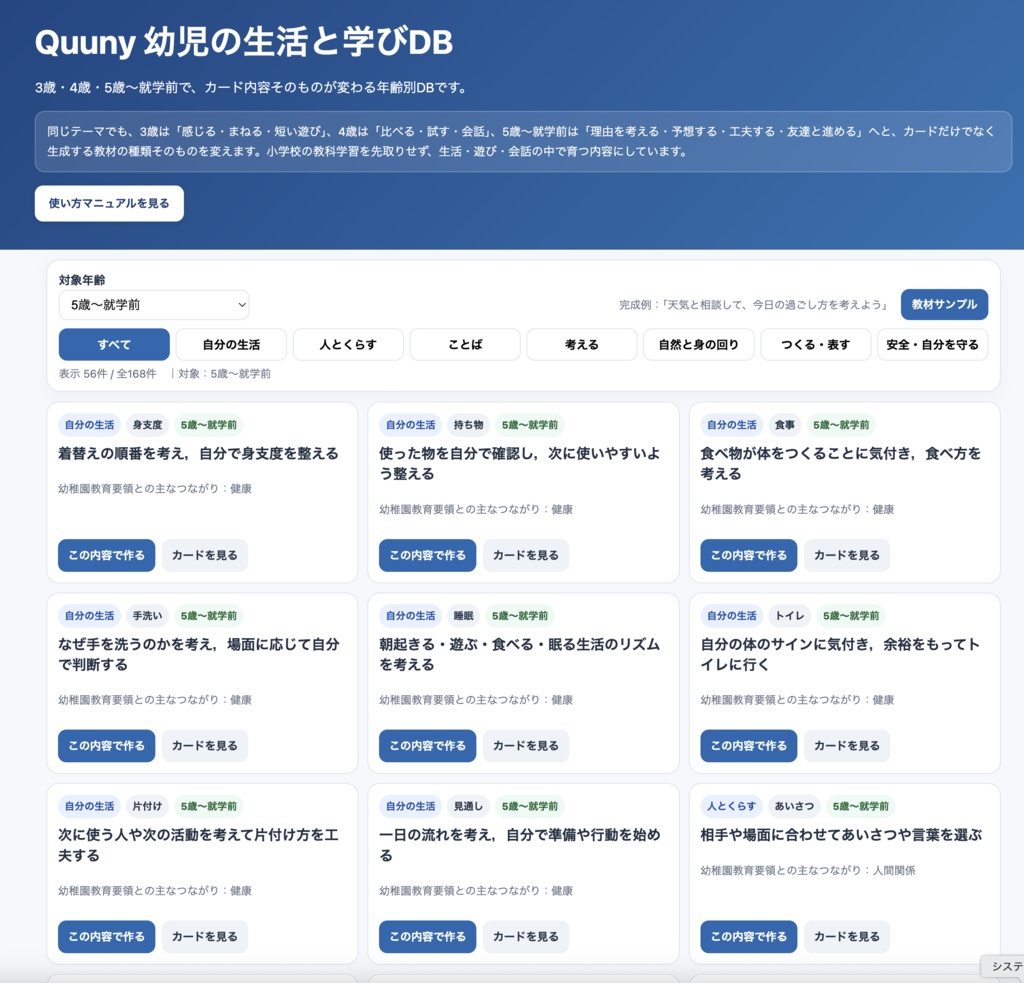Click the 睡眠 tag badge
Viewport: 1024px width, 983px height.
[x=464, y=615]
